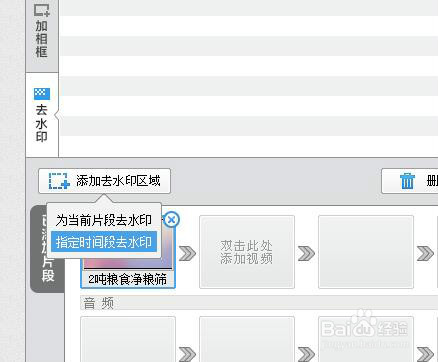Click the empty audio slot under the 音频 label
The width and height of the screenshot is (438, 362).
point(128,339)
